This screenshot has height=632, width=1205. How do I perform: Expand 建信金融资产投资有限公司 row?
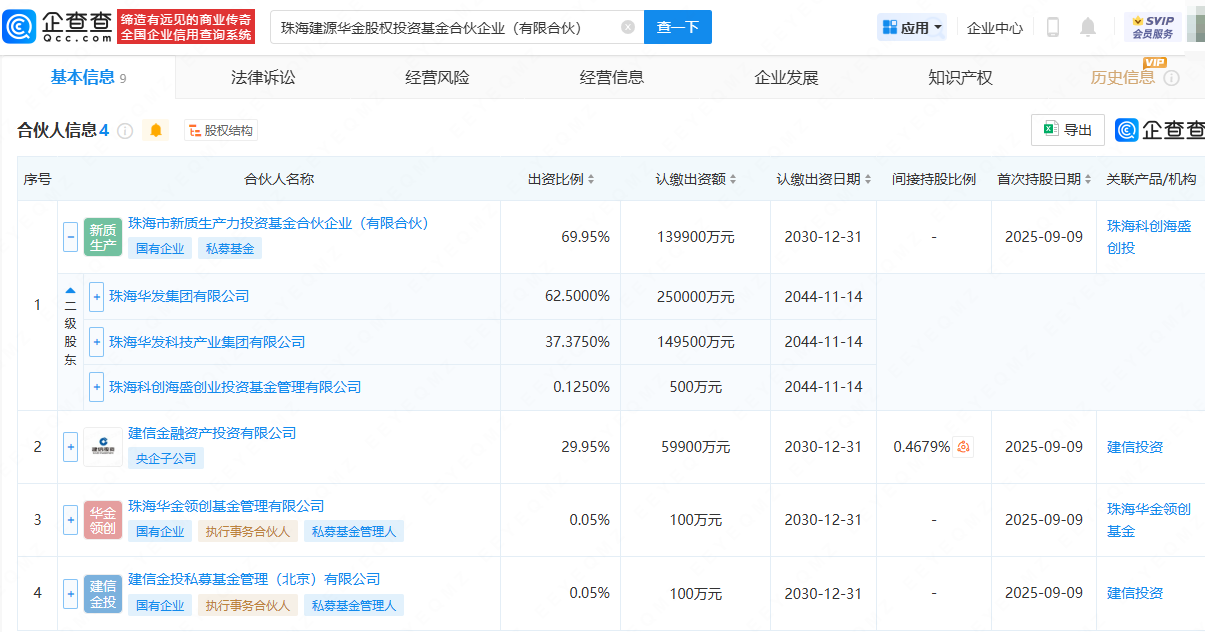(70, 447)
